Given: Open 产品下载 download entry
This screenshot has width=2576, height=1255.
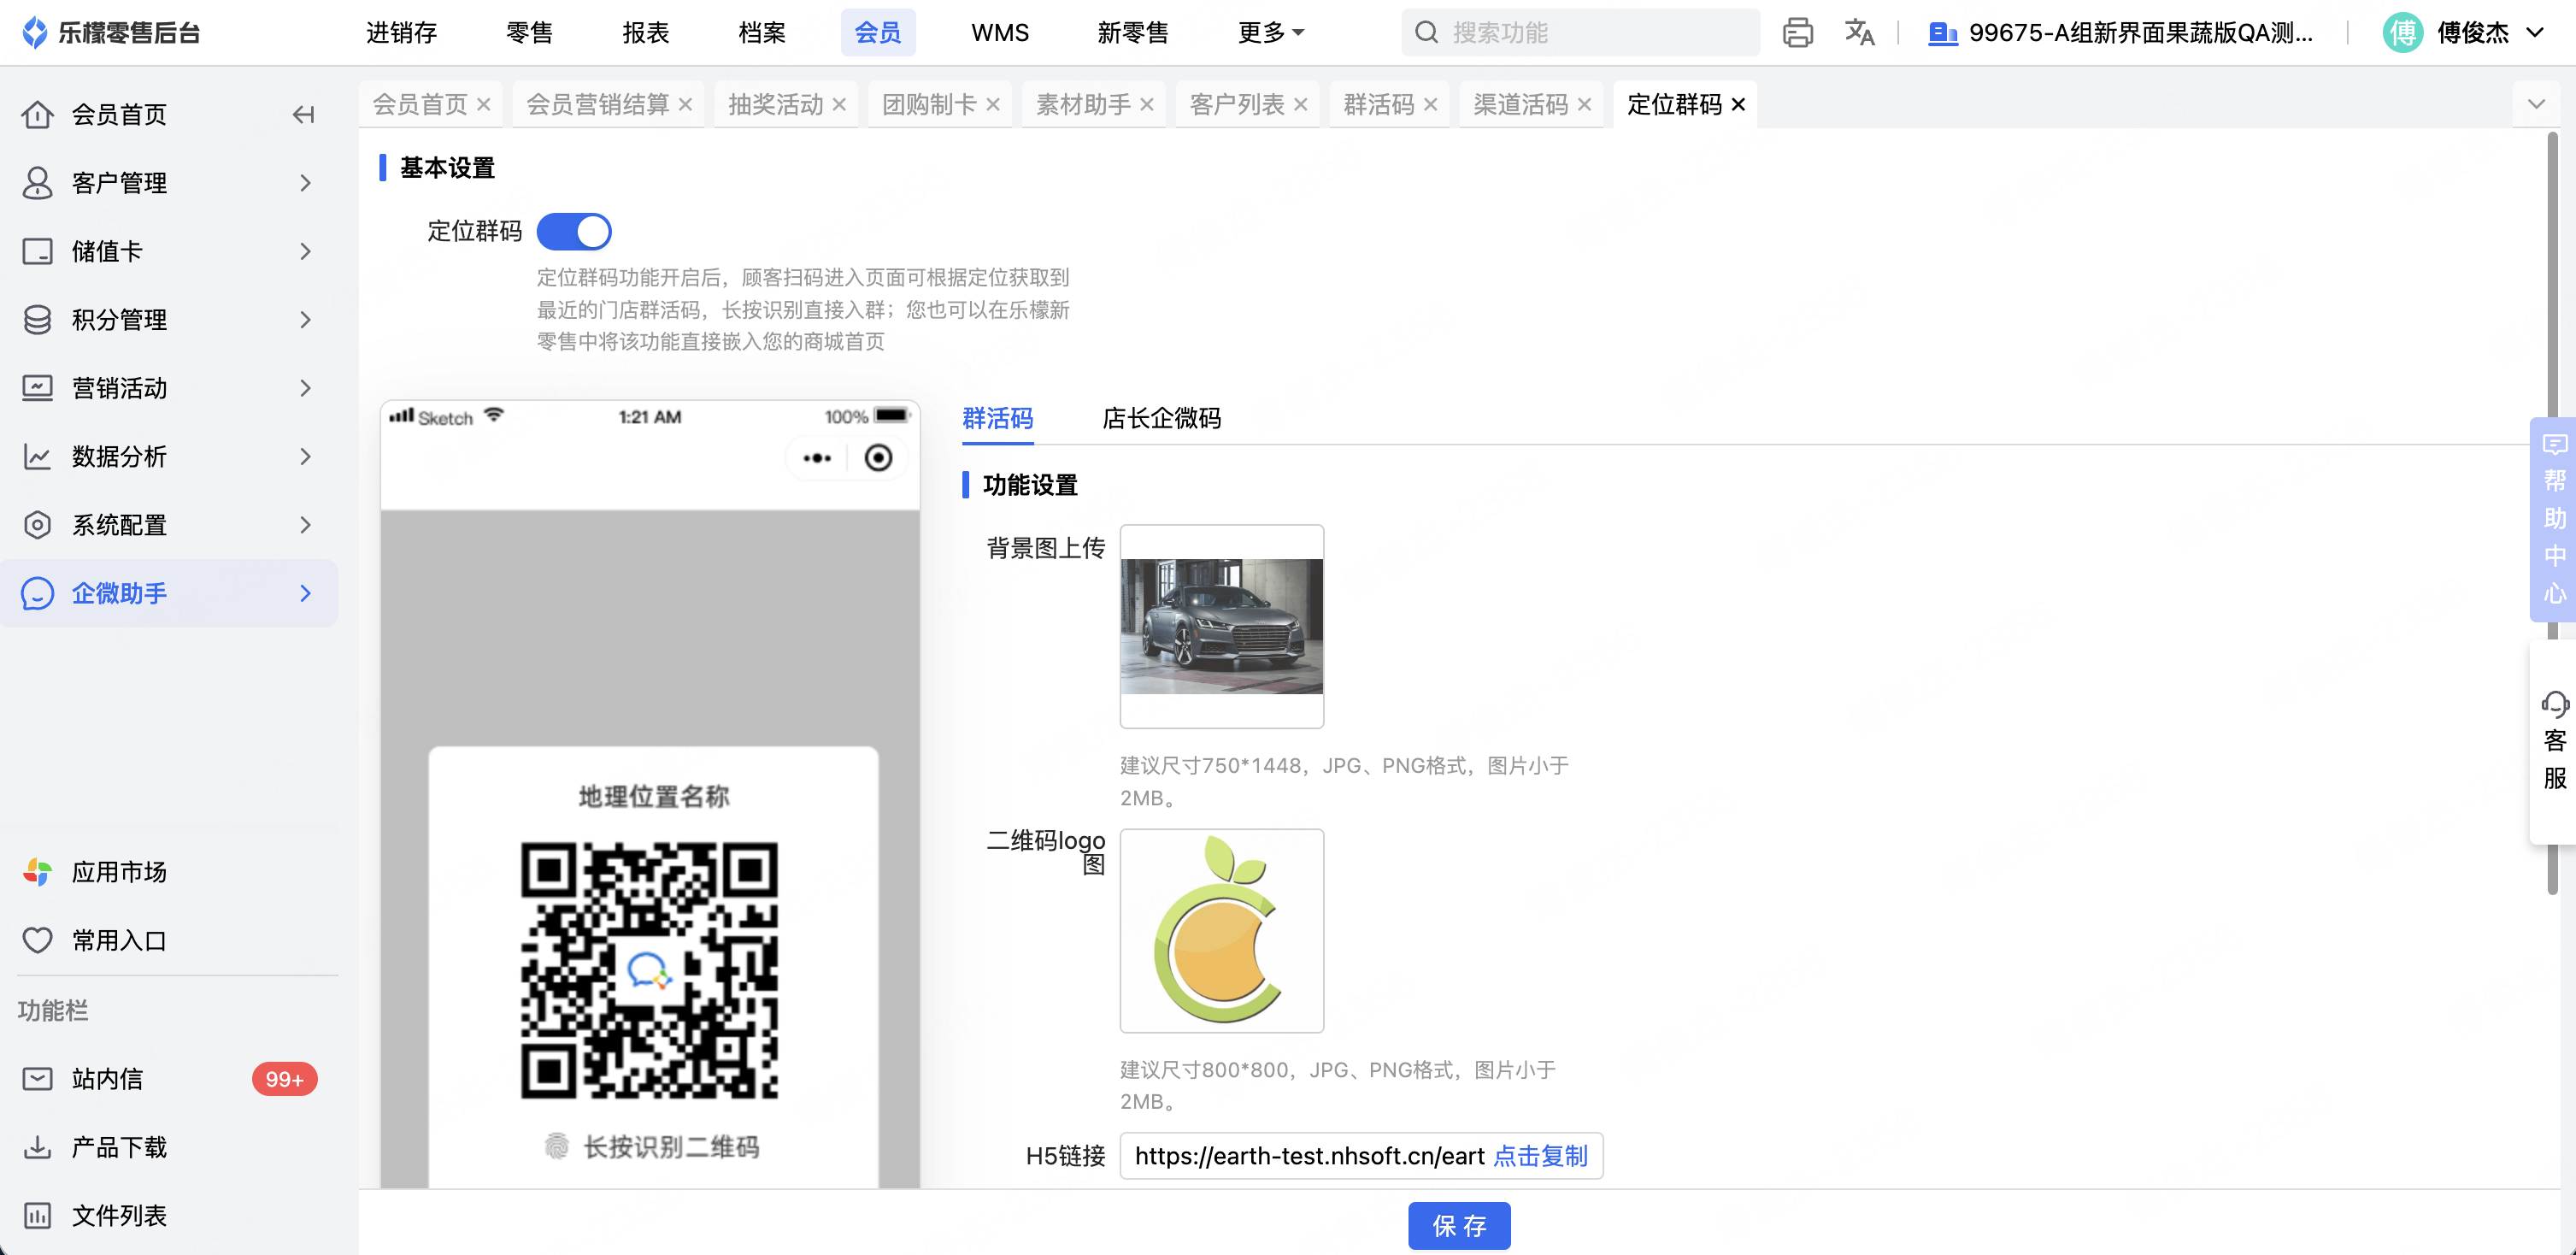Looking at the screenshot, I should point(118,1147).
